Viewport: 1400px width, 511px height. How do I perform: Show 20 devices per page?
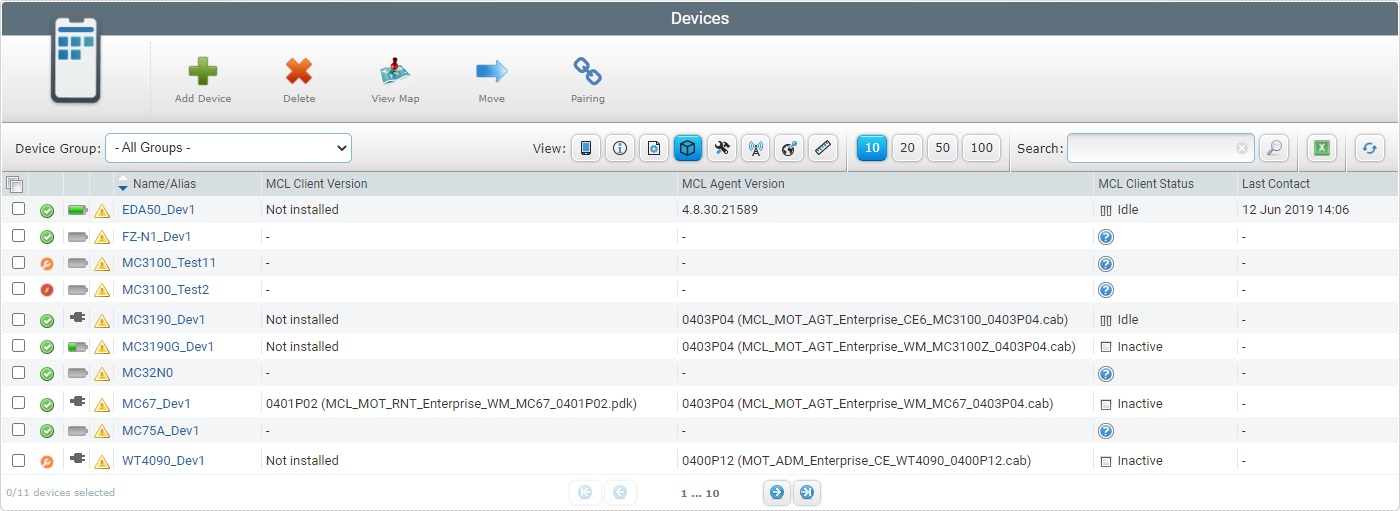907,148
